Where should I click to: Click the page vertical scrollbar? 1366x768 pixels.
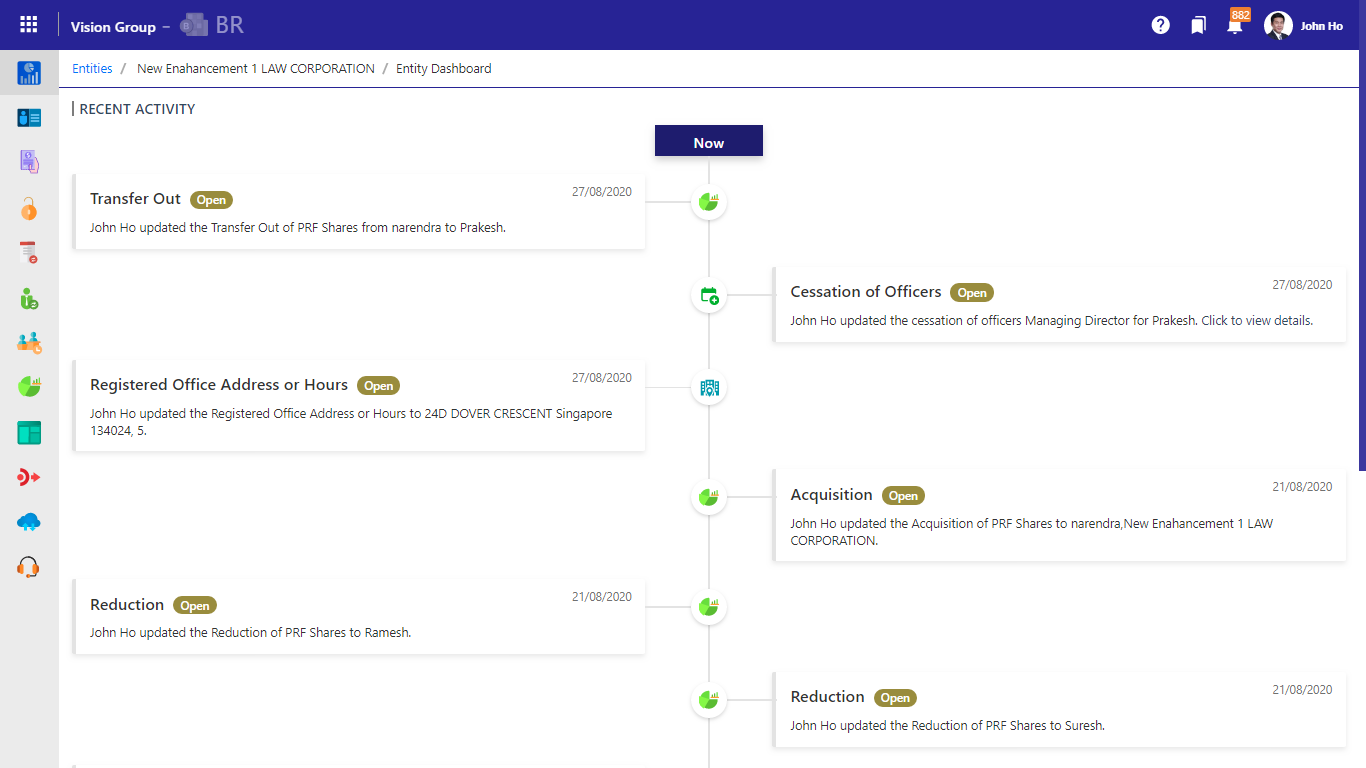[x=1362, y=260]
